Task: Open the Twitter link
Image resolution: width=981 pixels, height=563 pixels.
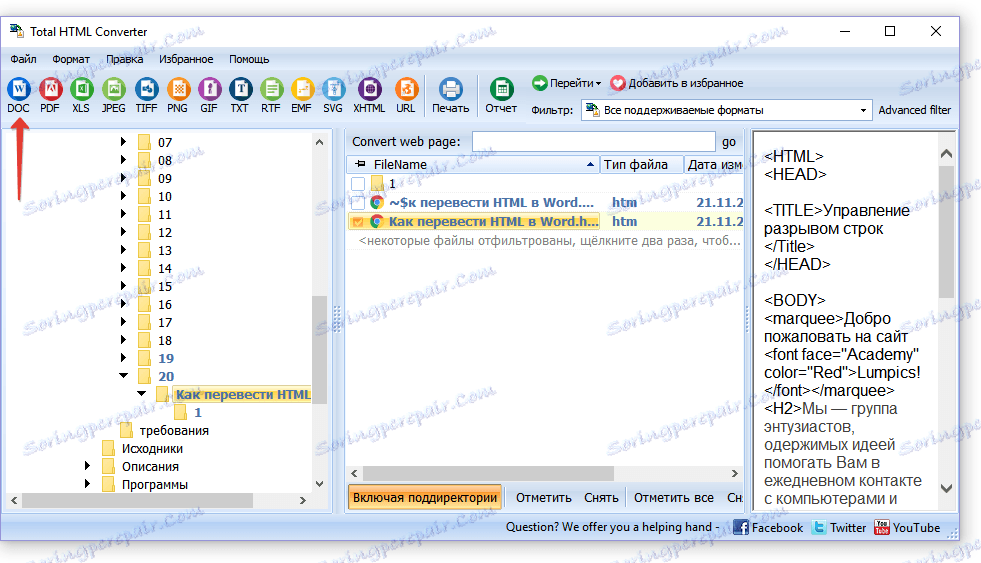Action: coord(839,527)
